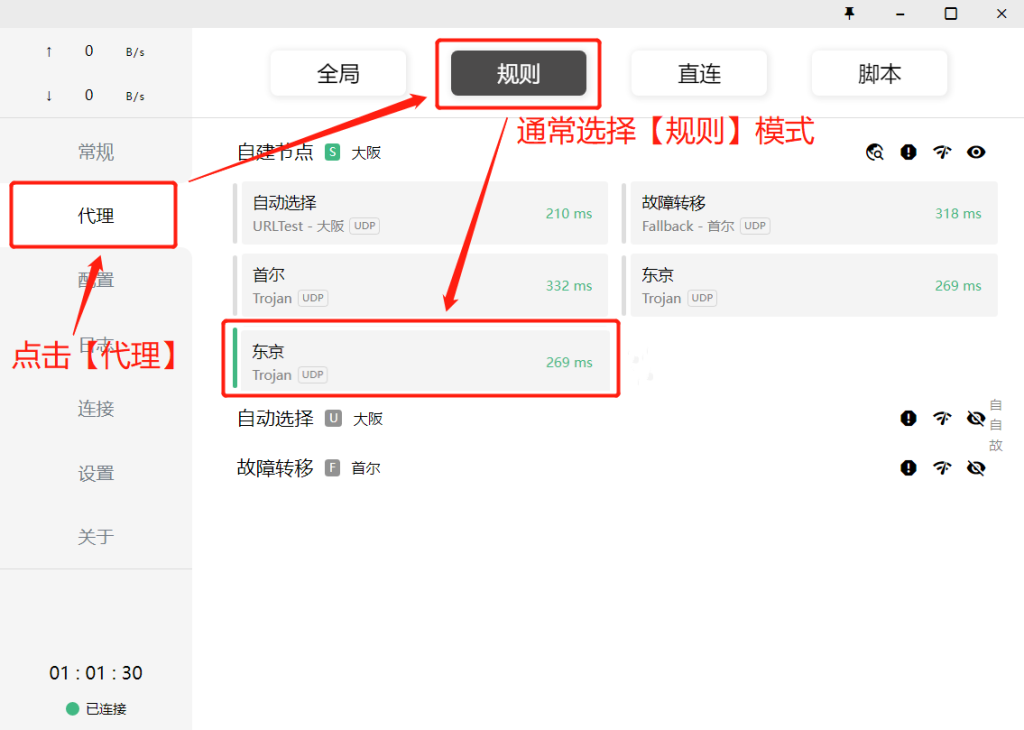Viewport: 1024px width, 730px height.
Task: Show hidden proxies of 自动选择 group
Action: pyautogui.click(x=976, y=418)
